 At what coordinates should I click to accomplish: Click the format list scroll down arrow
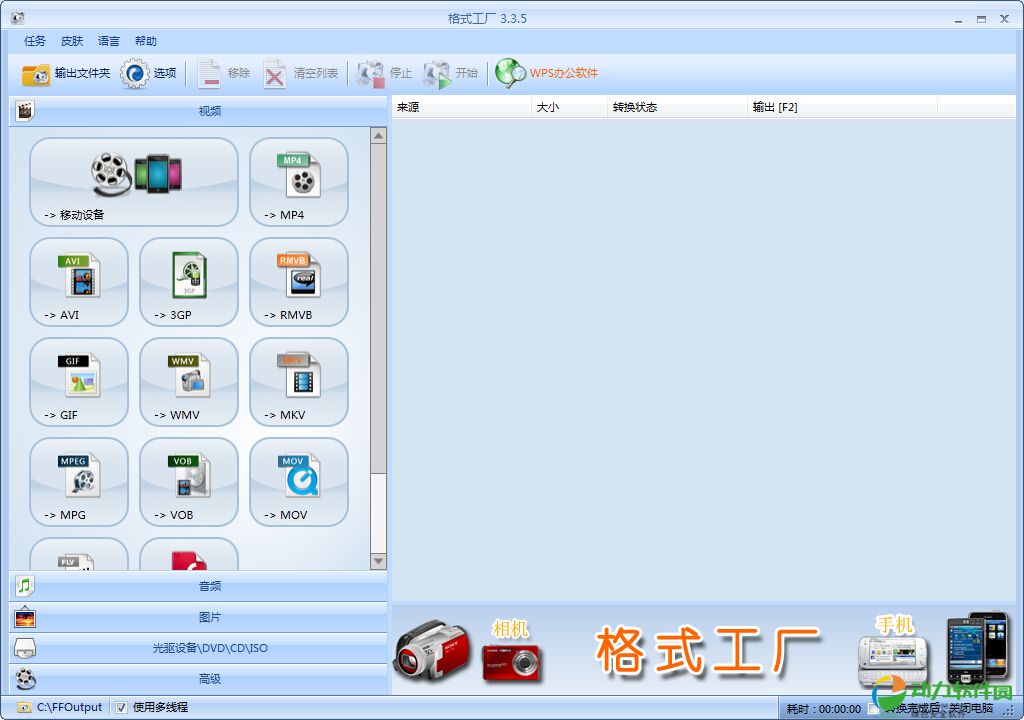(x=378, y=562)
